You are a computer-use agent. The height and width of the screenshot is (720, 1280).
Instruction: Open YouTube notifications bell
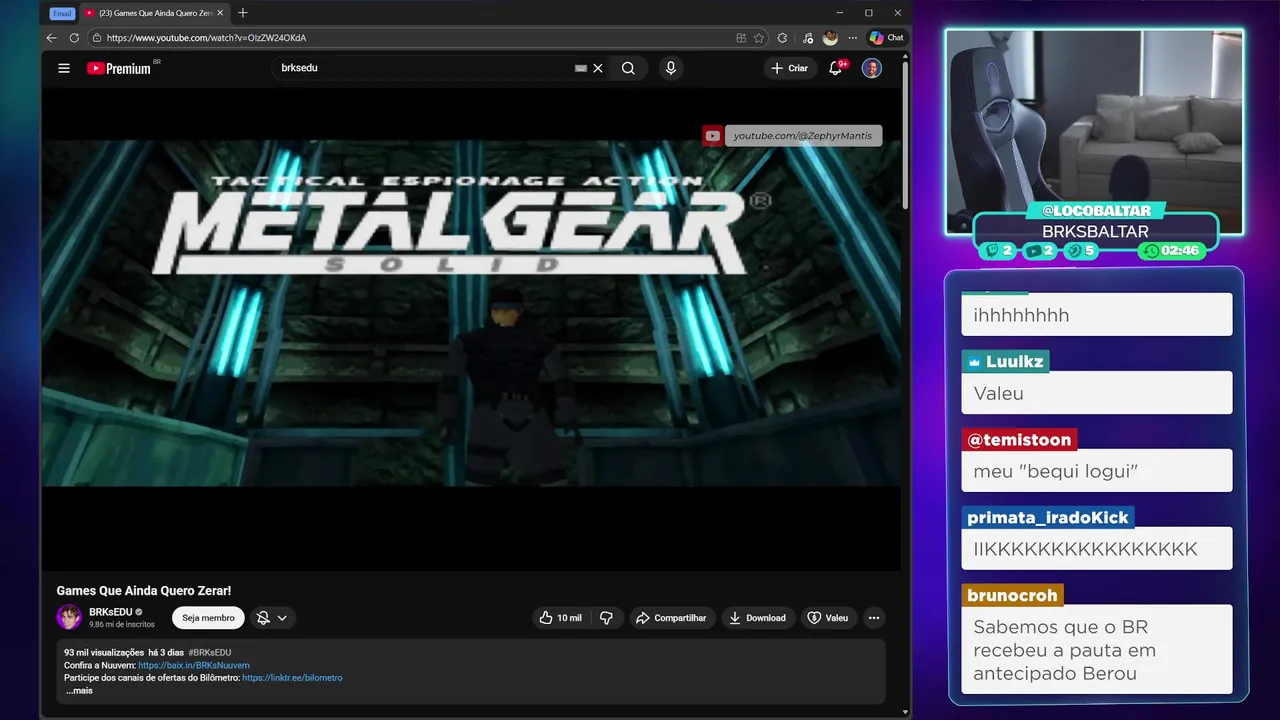coord(836,68)
